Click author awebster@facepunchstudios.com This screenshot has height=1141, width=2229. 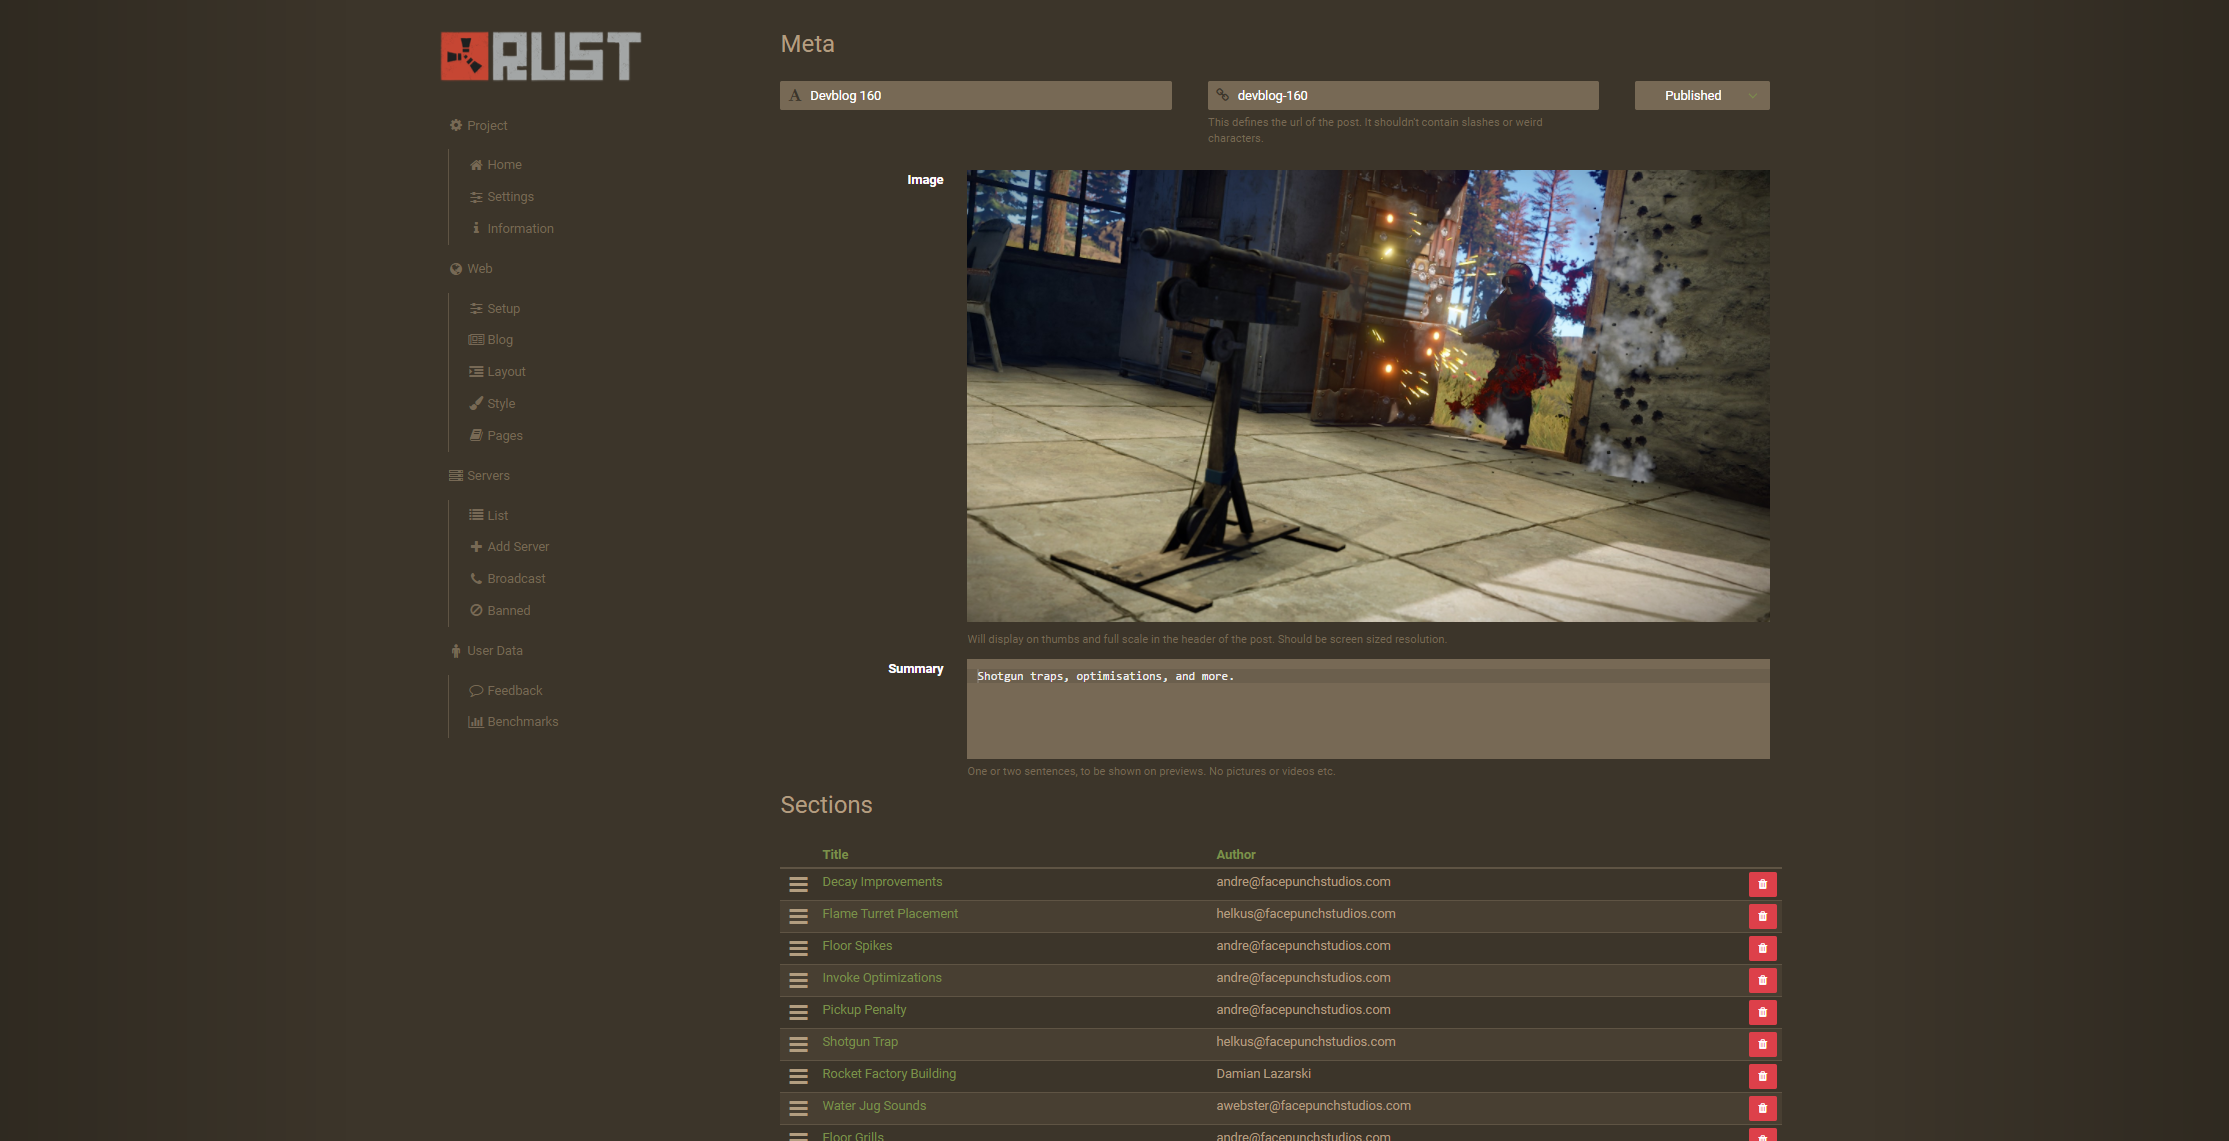pyautogui.click(x=1314, y=1106)
